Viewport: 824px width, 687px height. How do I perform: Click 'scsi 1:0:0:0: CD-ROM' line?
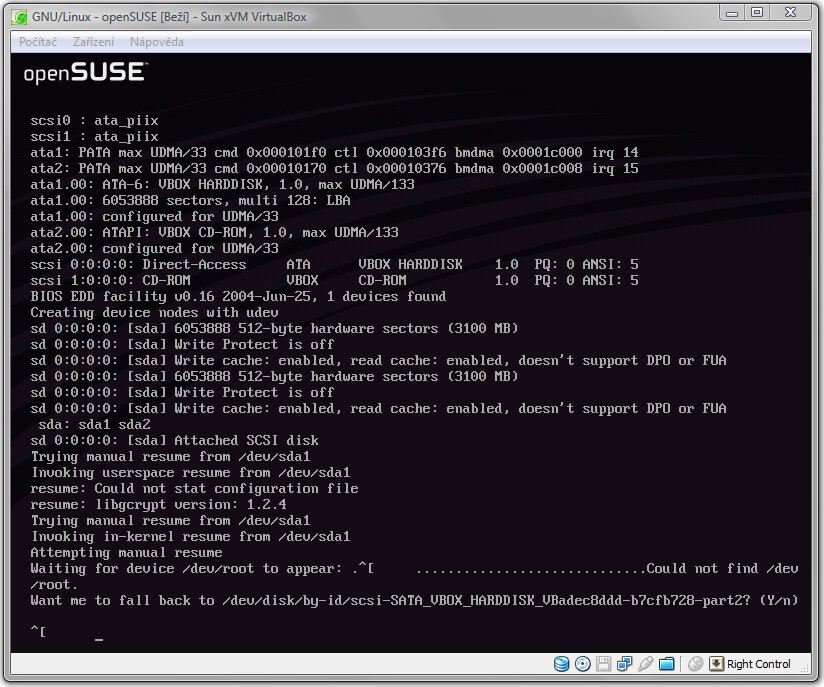pyautogui.click(x=334, y=280)
